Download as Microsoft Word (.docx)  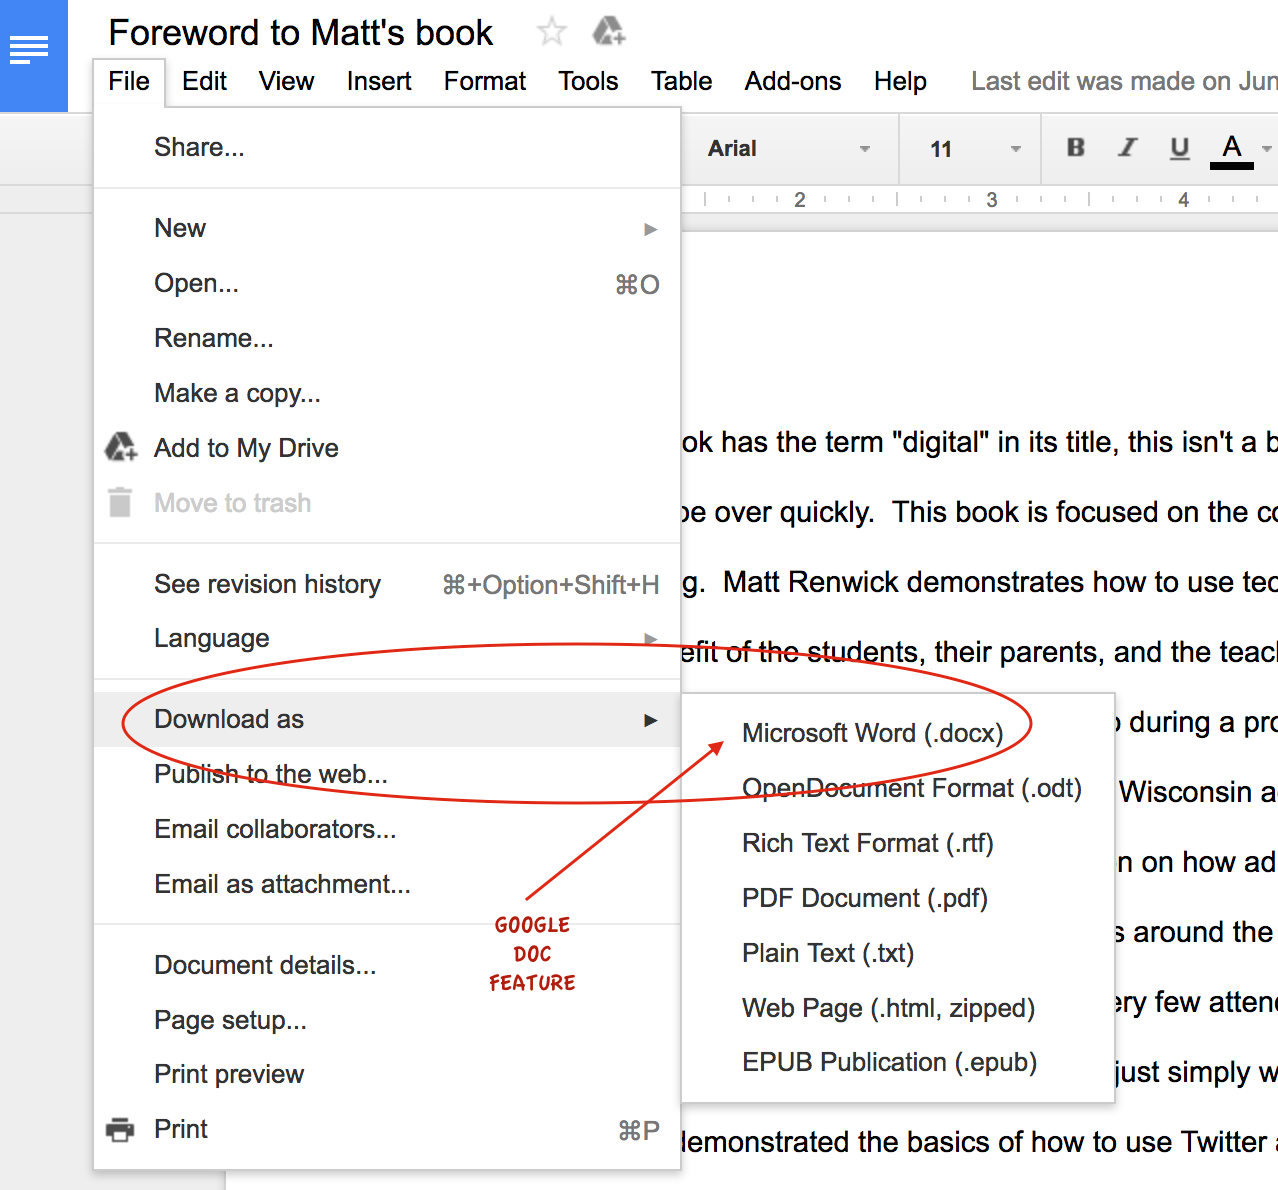[898, 733]
